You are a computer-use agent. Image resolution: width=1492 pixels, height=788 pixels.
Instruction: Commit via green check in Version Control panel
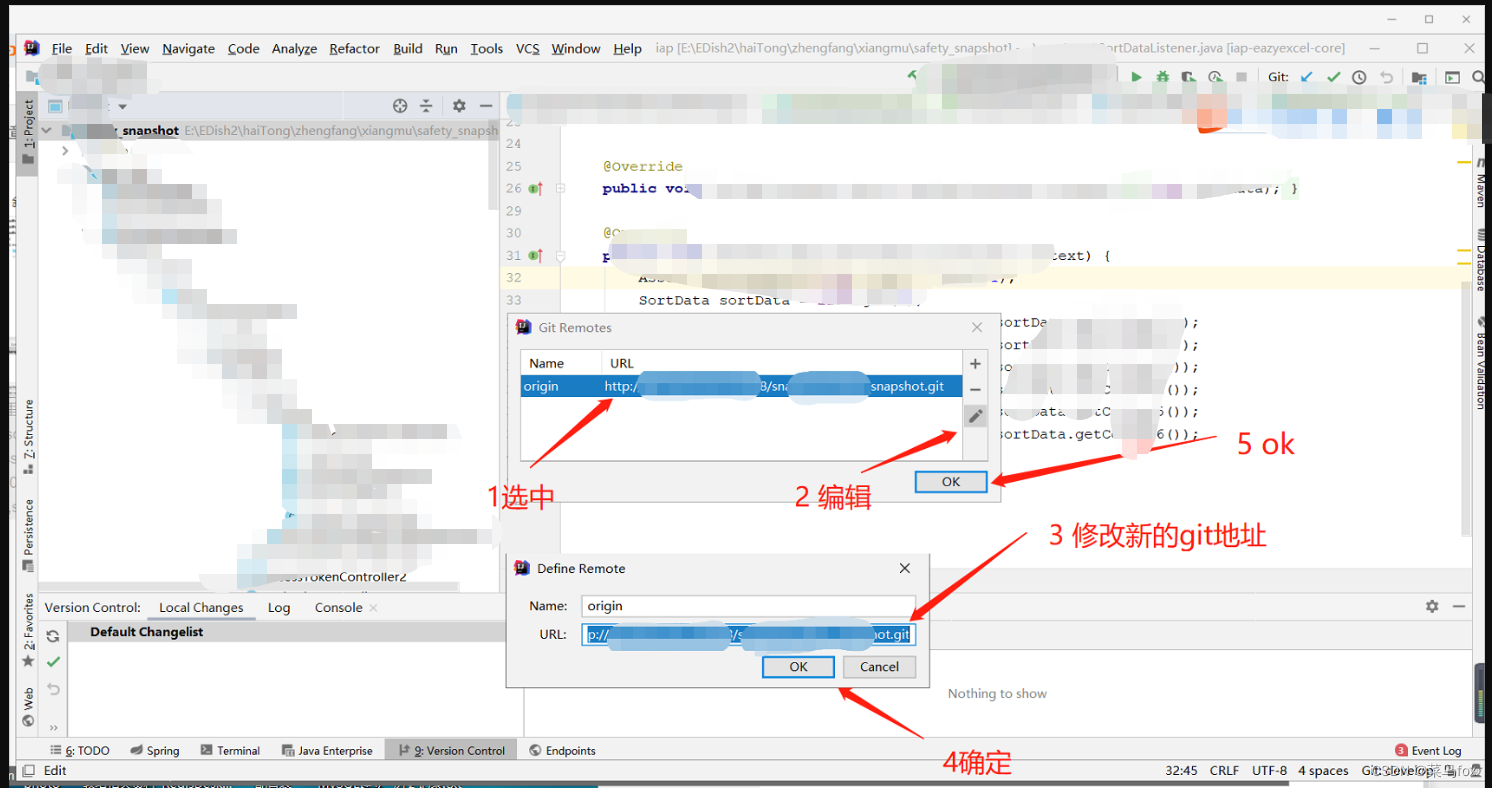pyautogui.click(x=53, y=662)
